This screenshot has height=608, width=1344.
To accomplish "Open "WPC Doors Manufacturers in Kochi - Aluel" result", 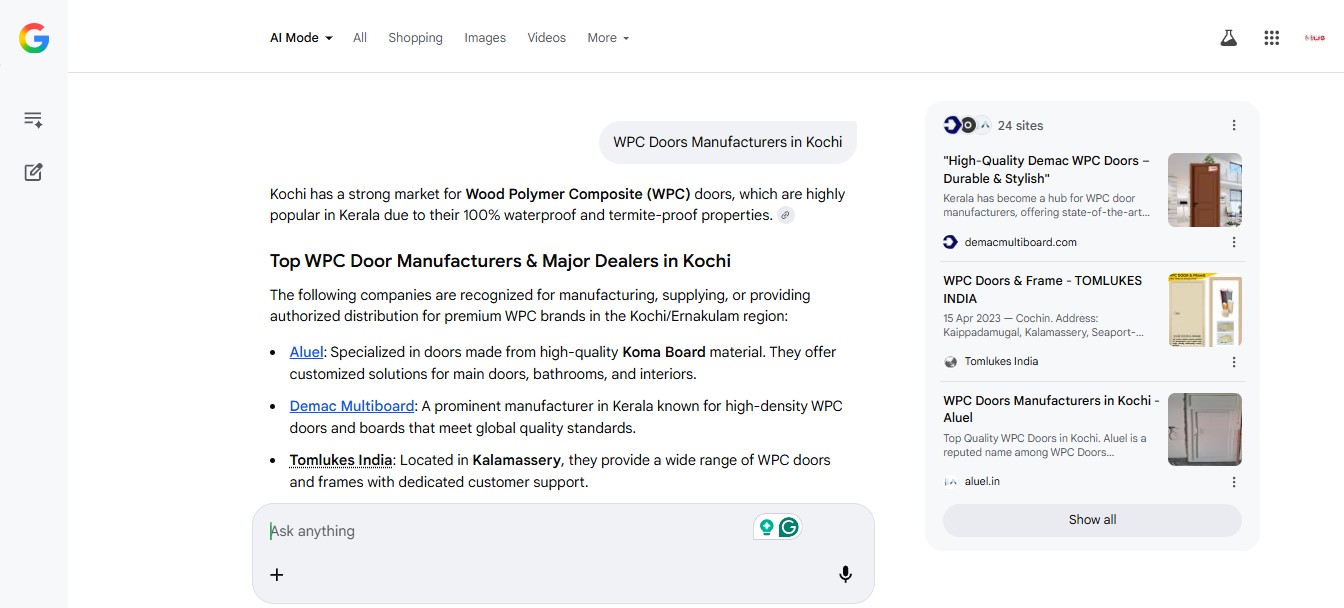I will pos(1051,409).
